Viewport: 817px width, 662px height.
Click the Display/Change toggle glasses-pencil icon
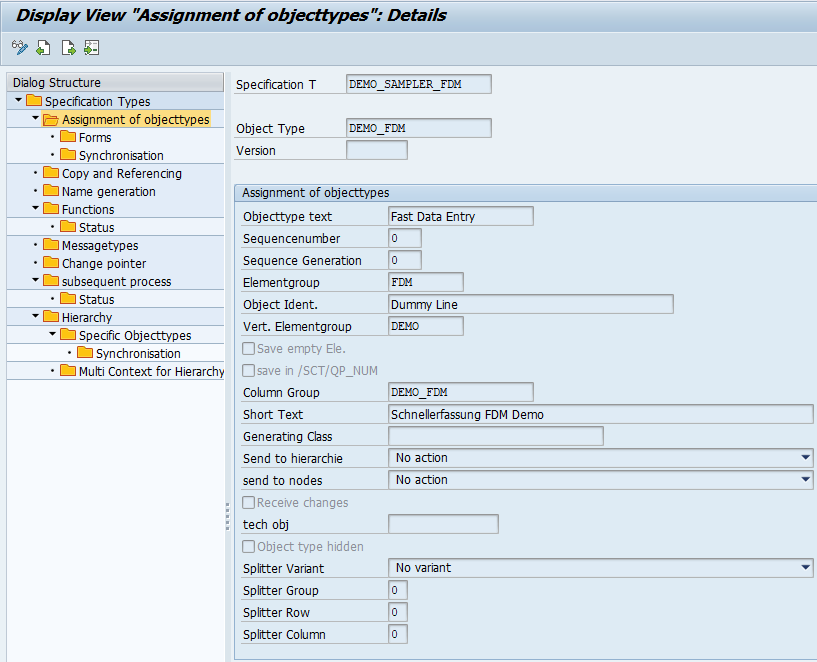point(19,48)
